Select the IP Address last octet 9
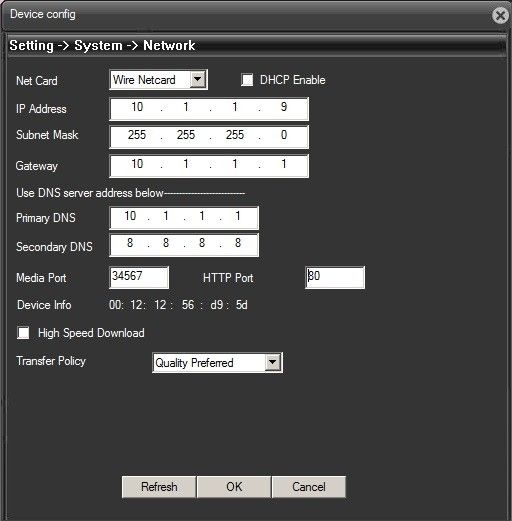The width and height of the screenshot is (512, 521). pos(284,107)
